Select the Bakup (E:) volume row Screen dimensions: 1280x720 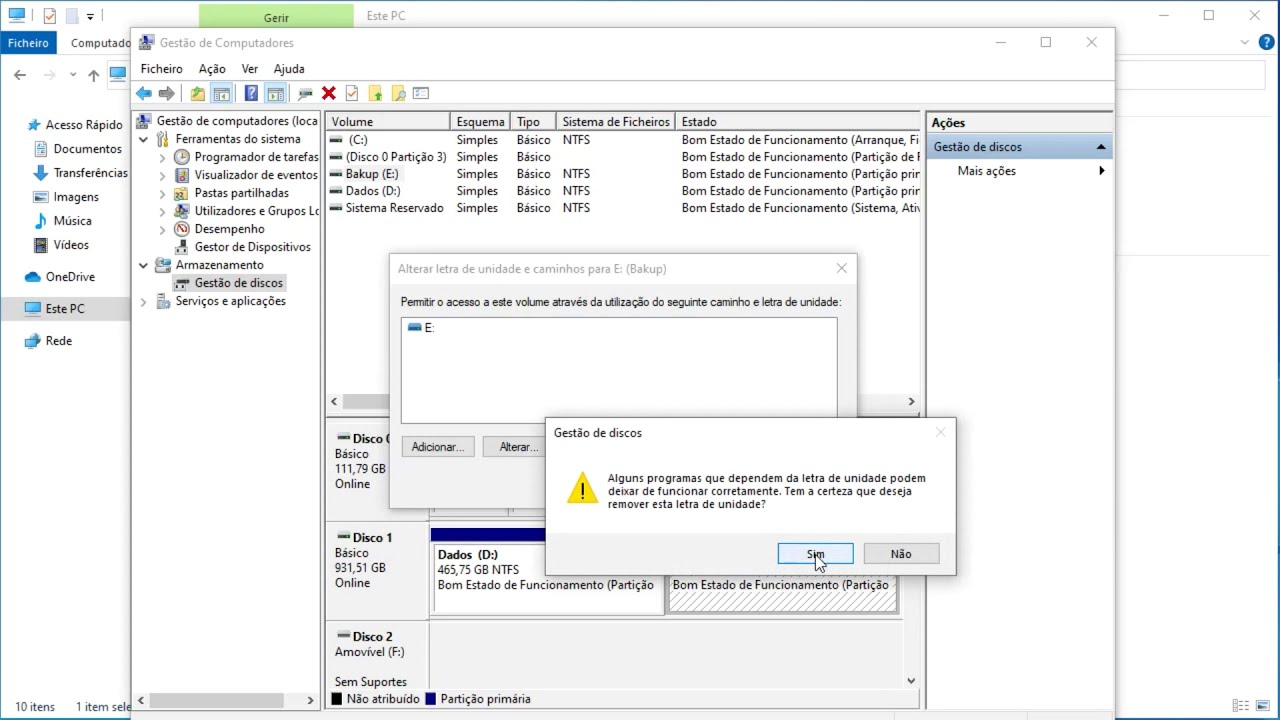(624, 174)
